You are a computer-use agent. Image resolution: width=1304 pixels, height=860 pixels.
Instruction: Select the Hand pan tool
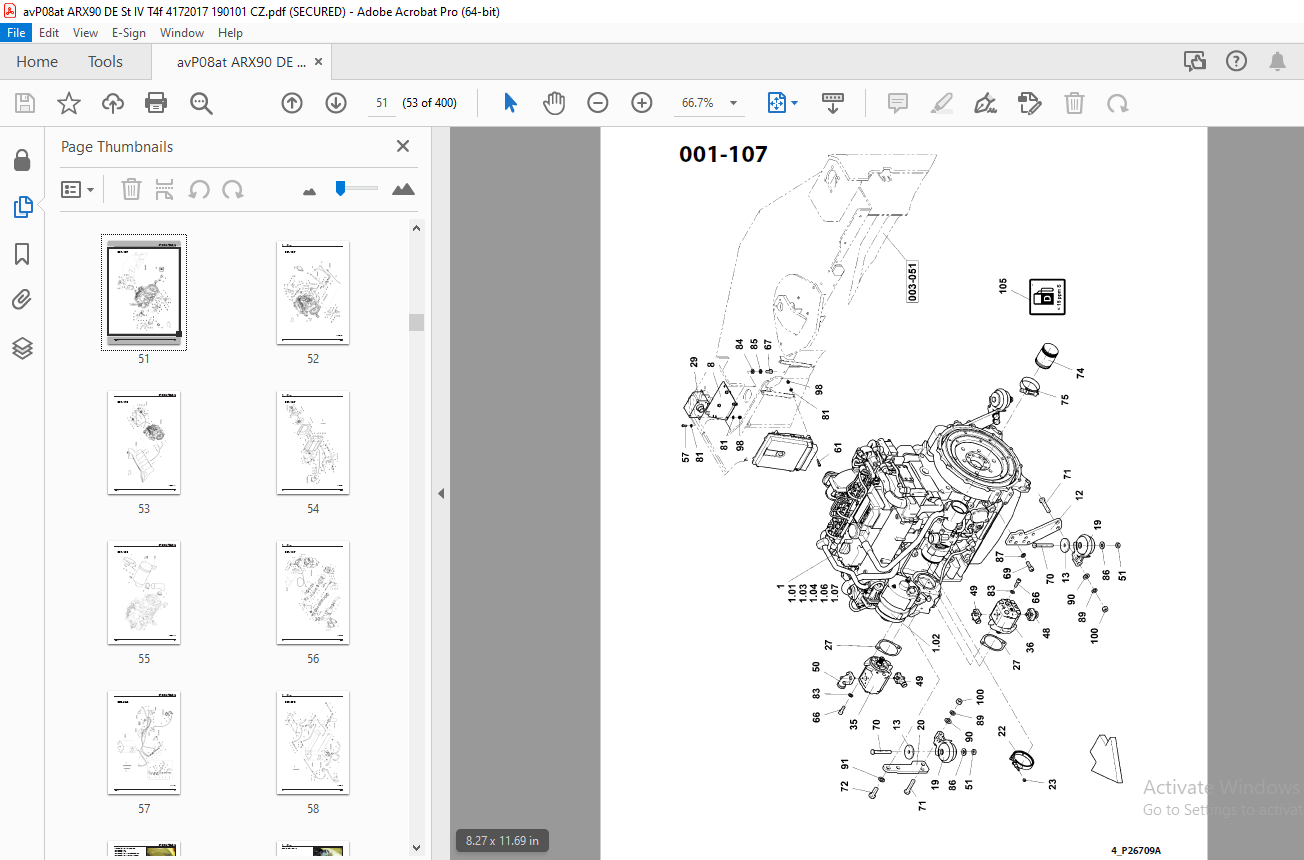pos(554,103)
